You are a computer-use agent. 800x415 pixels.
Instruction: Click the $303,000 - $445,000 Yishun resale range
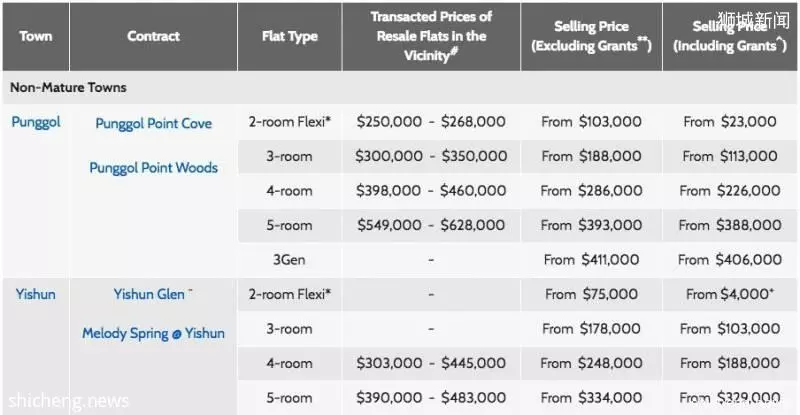(x=431, y=363)
